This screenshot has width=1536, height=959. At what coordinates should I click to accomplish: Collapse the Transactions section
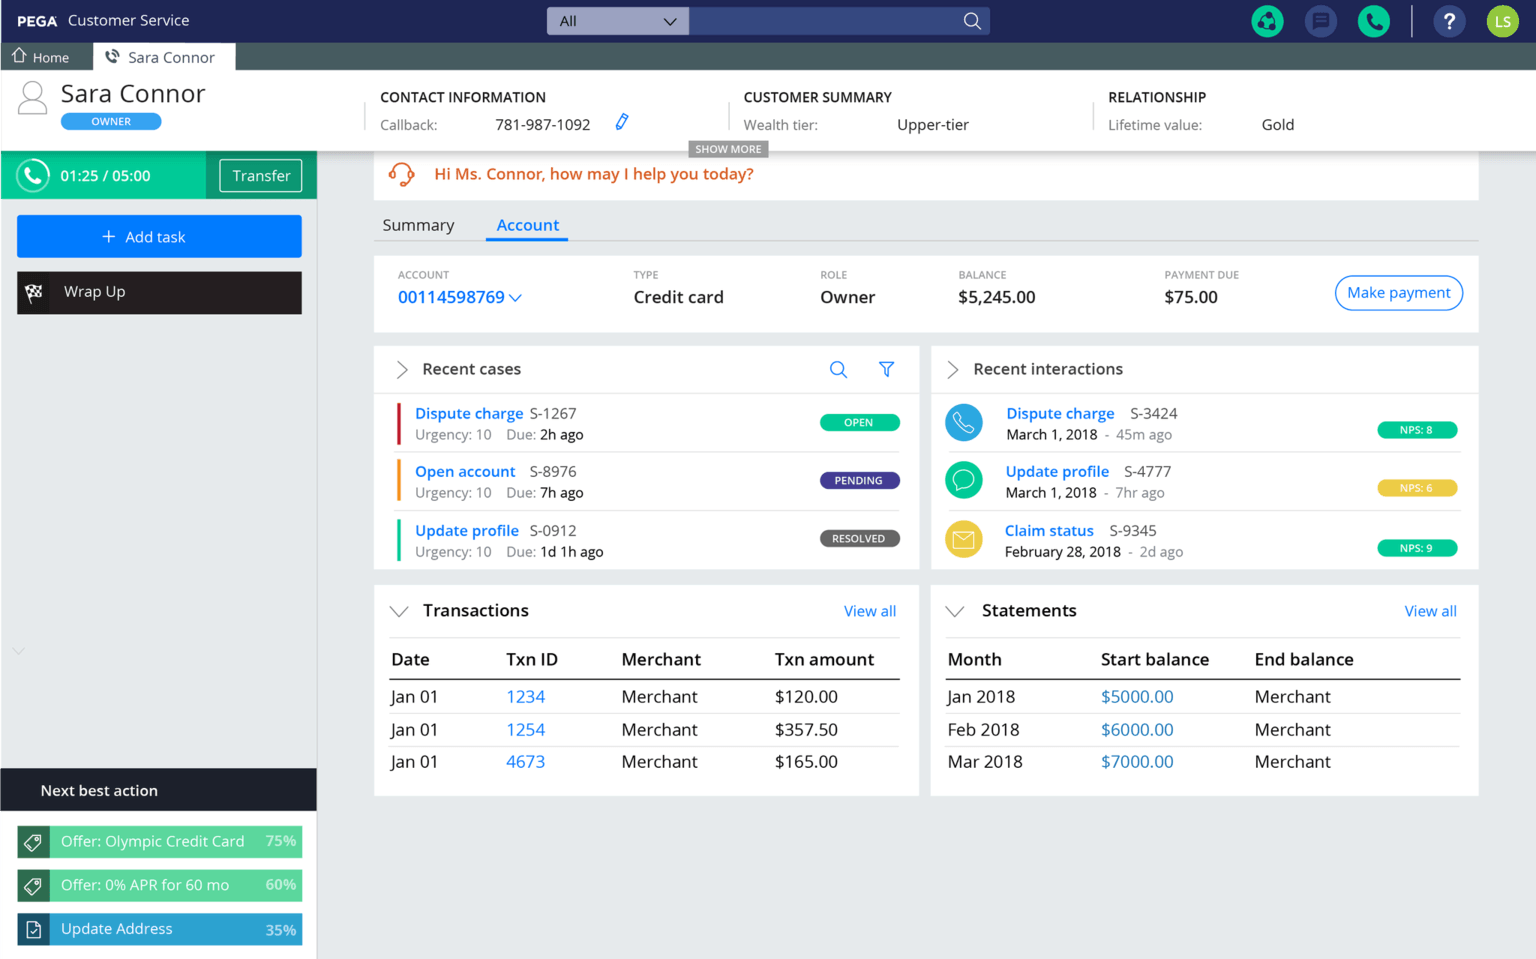pyautogui.click(x=399, y=611)
